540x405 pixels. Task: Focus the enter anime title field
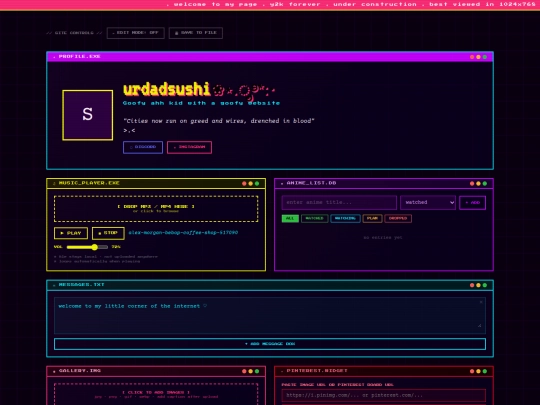coord(339,202)
